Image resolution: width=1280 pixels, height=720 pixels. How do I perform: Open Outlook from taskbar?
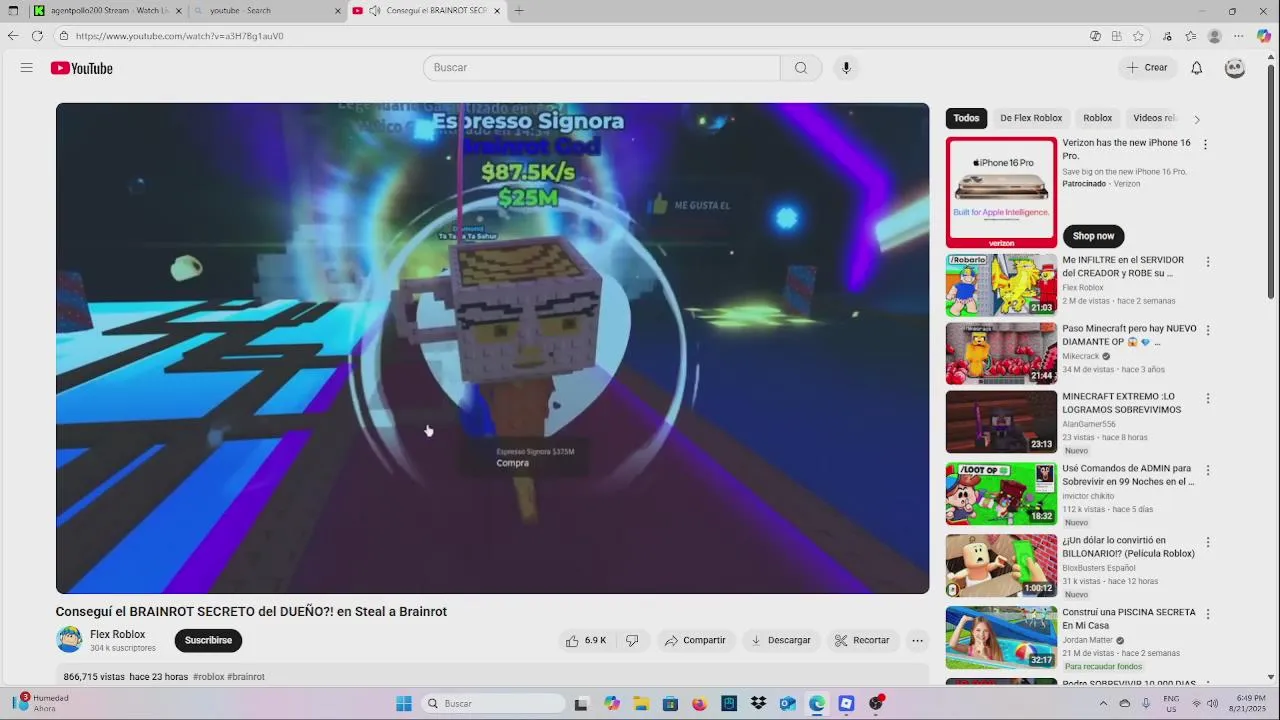(788, 704)
